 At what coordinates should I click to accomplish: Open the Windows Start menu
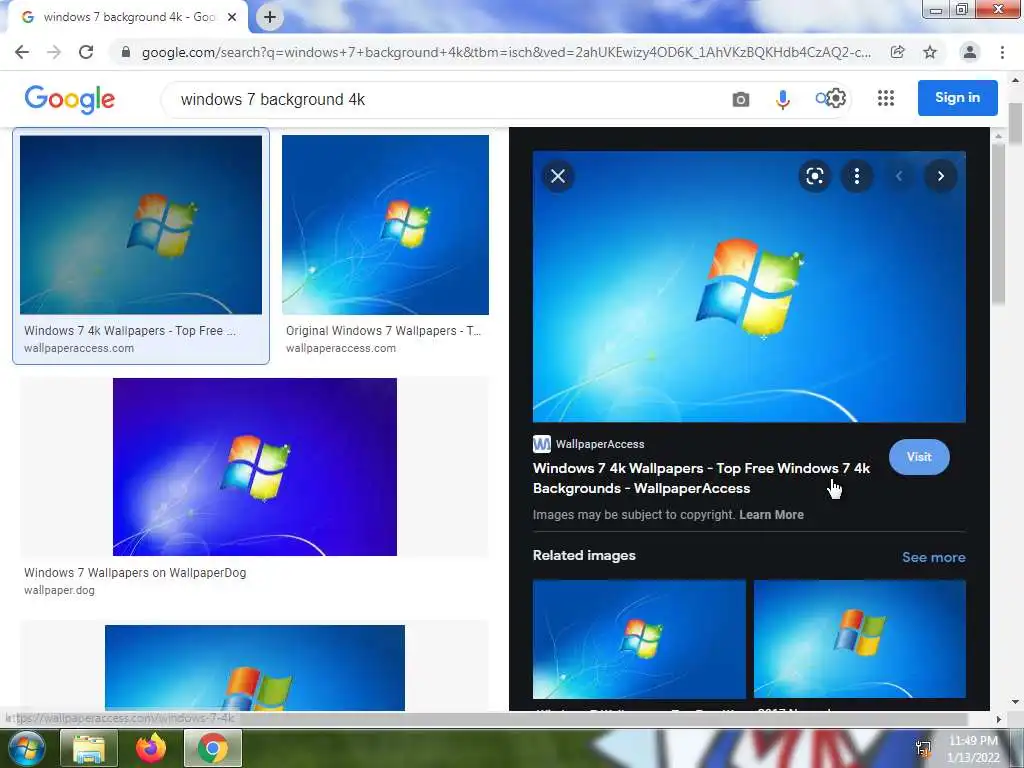[x=25, y=748]
